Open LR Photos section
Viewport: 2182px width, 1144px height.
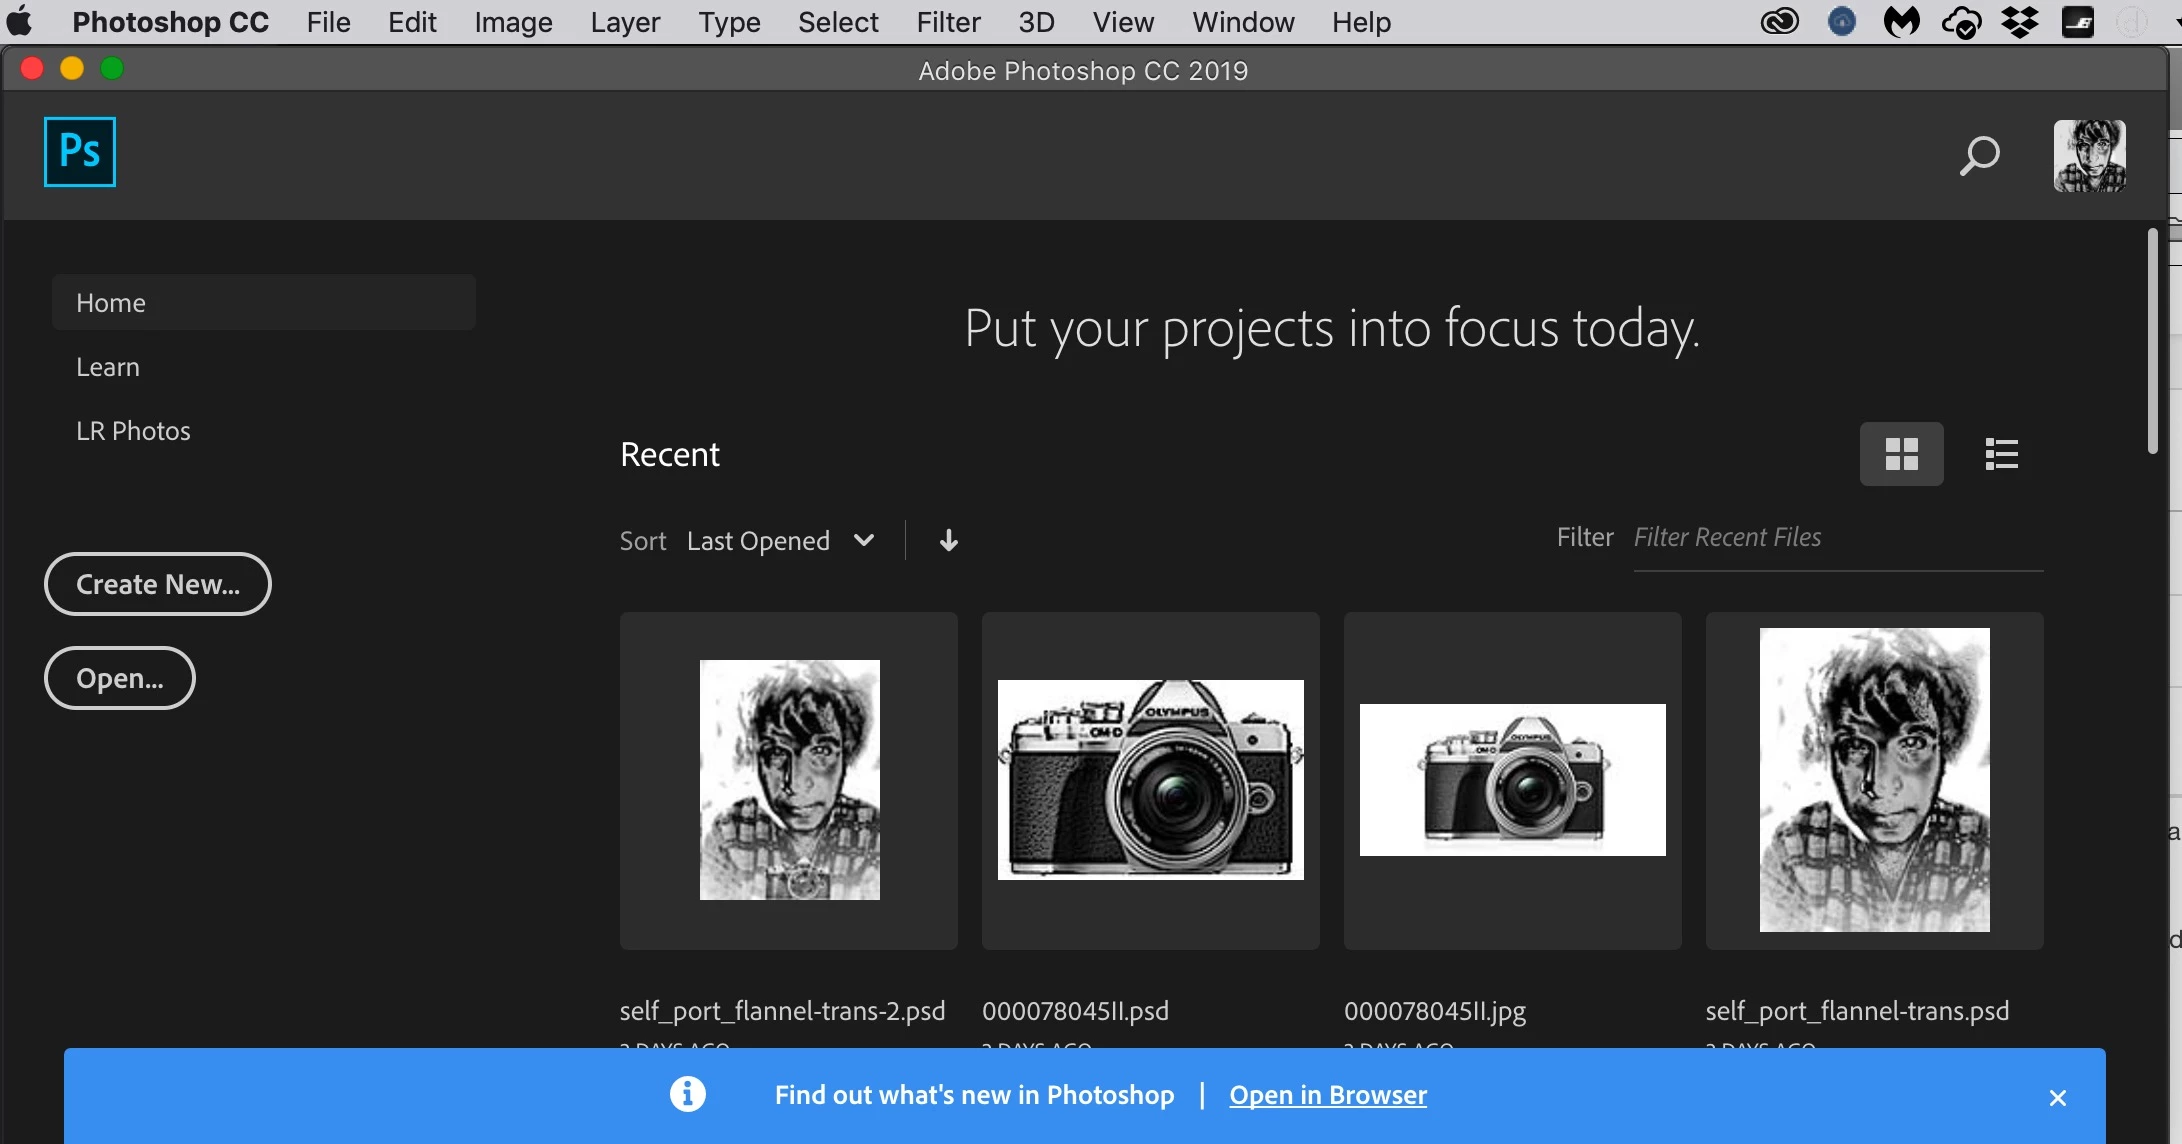point(133,431)
